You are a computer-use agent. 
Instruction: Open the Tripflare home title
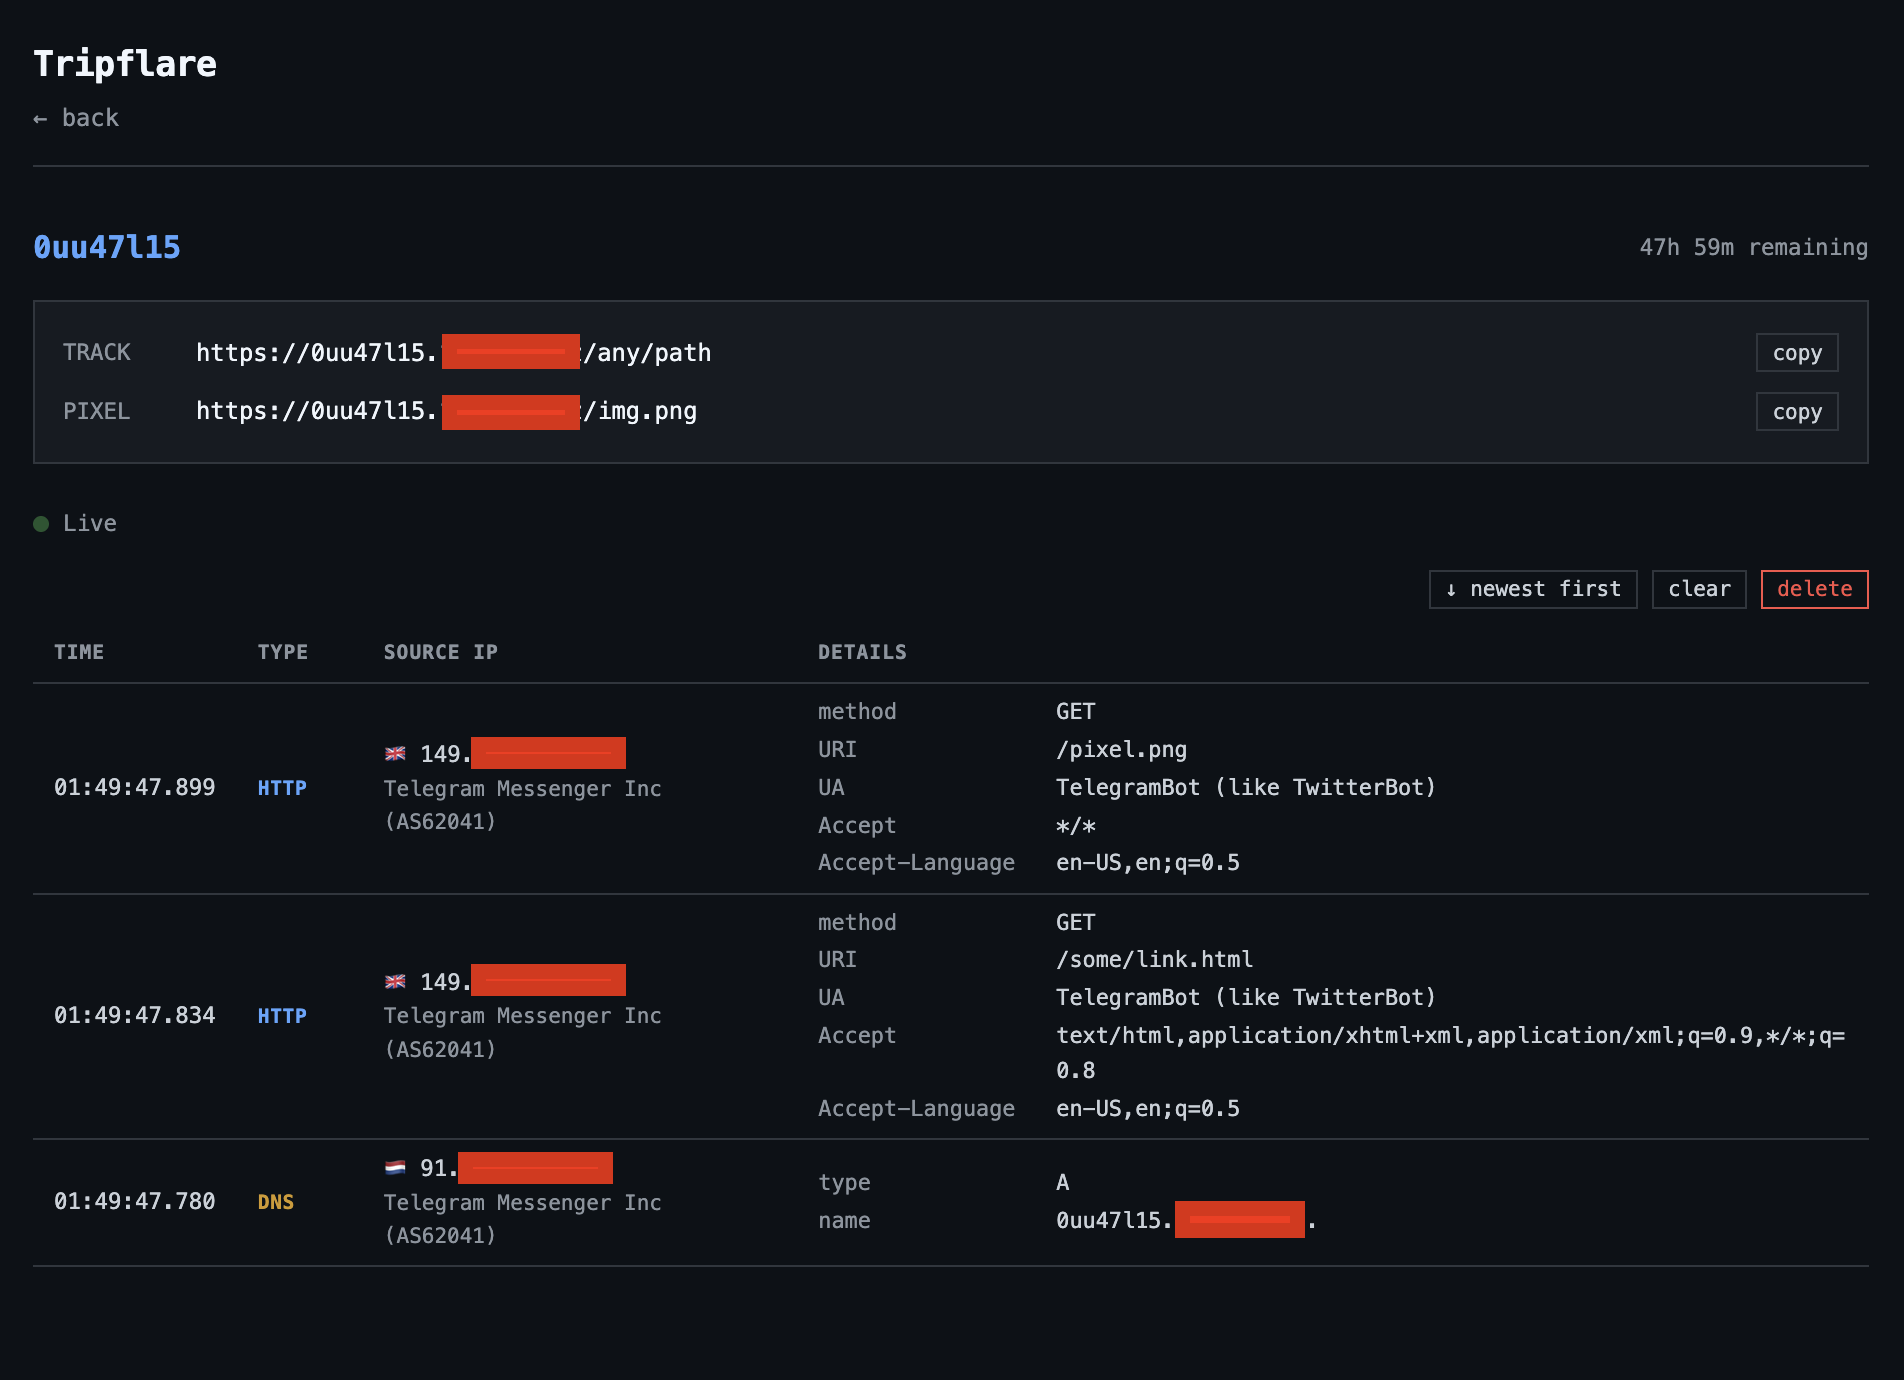[125, 64]
